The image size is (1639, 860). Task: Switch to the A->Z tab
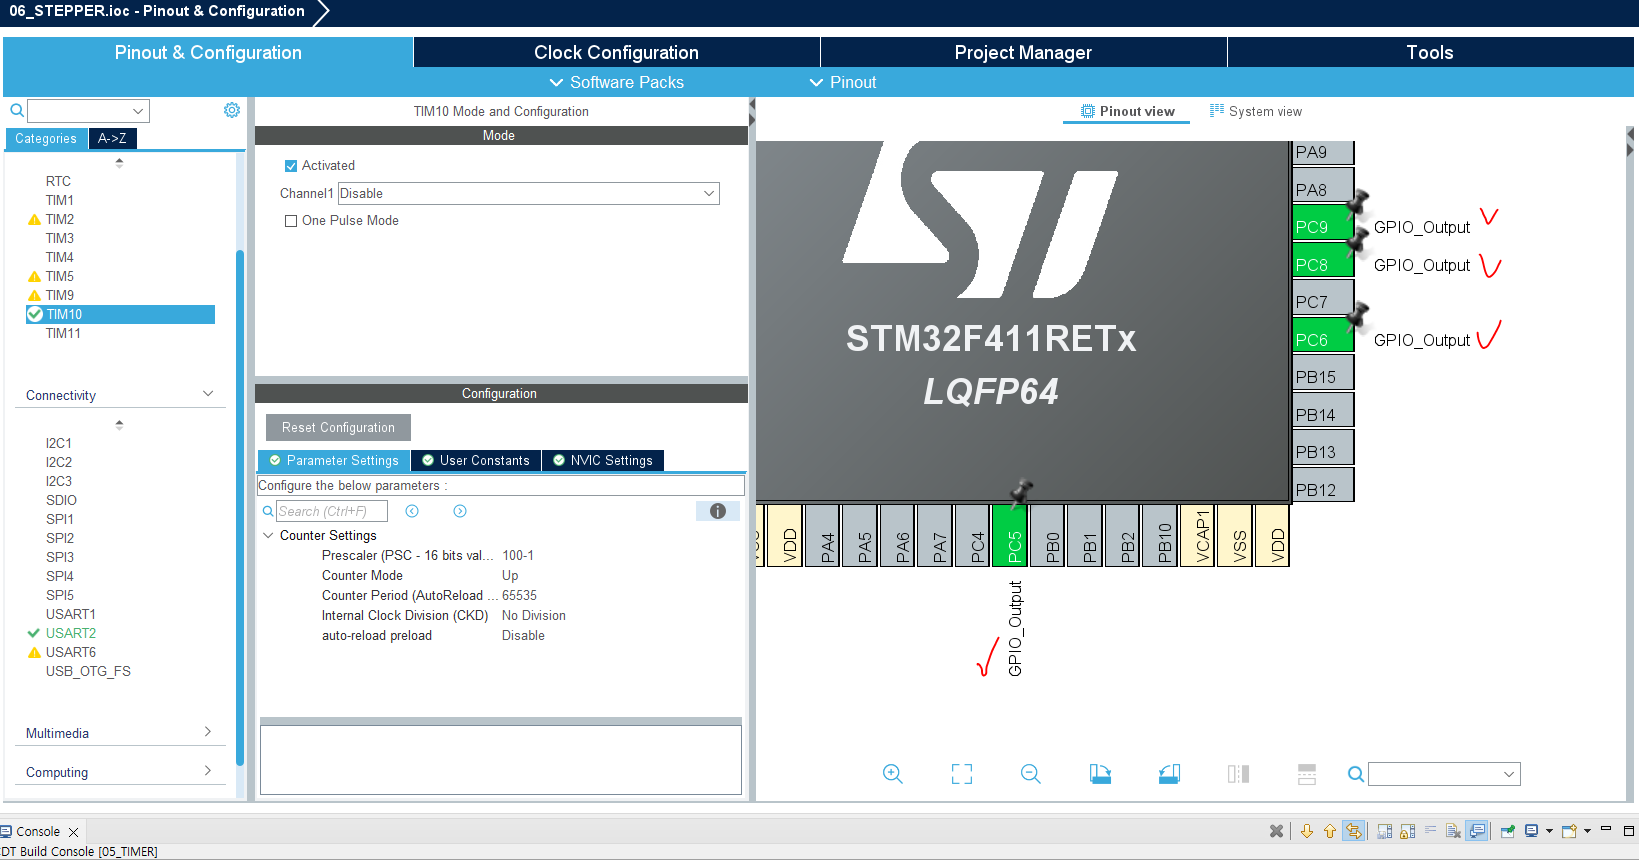pyautogui.click(x=112, y=139)
